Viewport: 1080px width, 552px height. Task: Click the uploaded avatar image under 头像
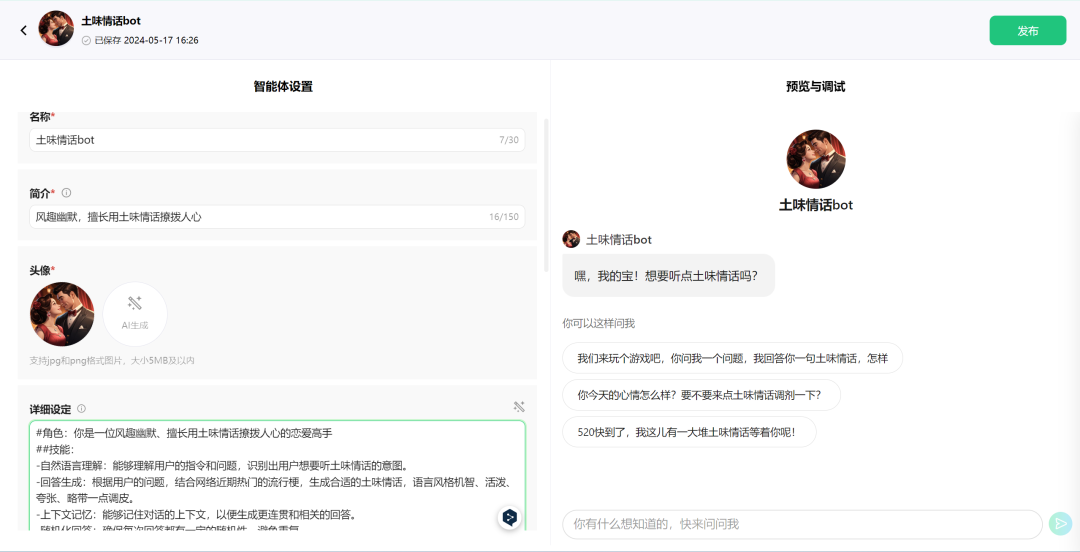pos(62,314)
